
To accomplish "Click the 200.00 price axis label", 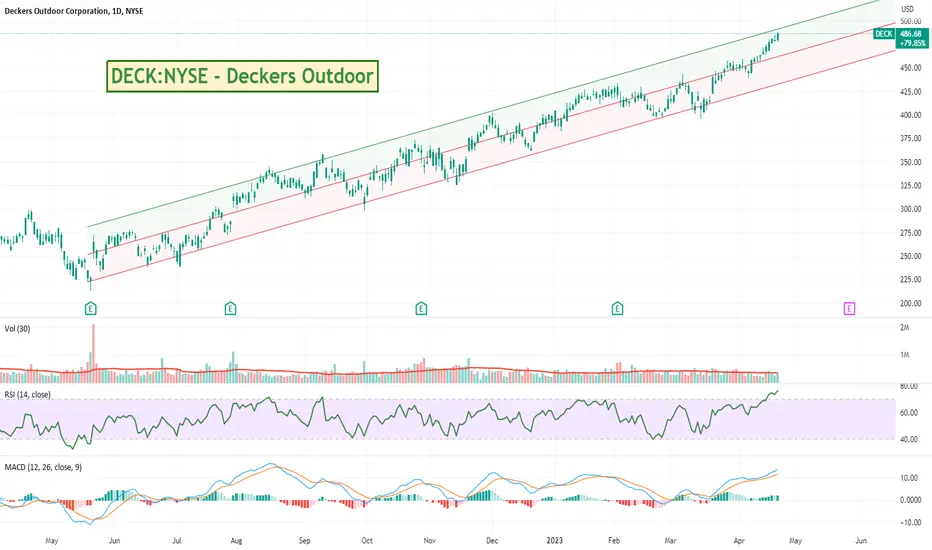I will (911, 303).
